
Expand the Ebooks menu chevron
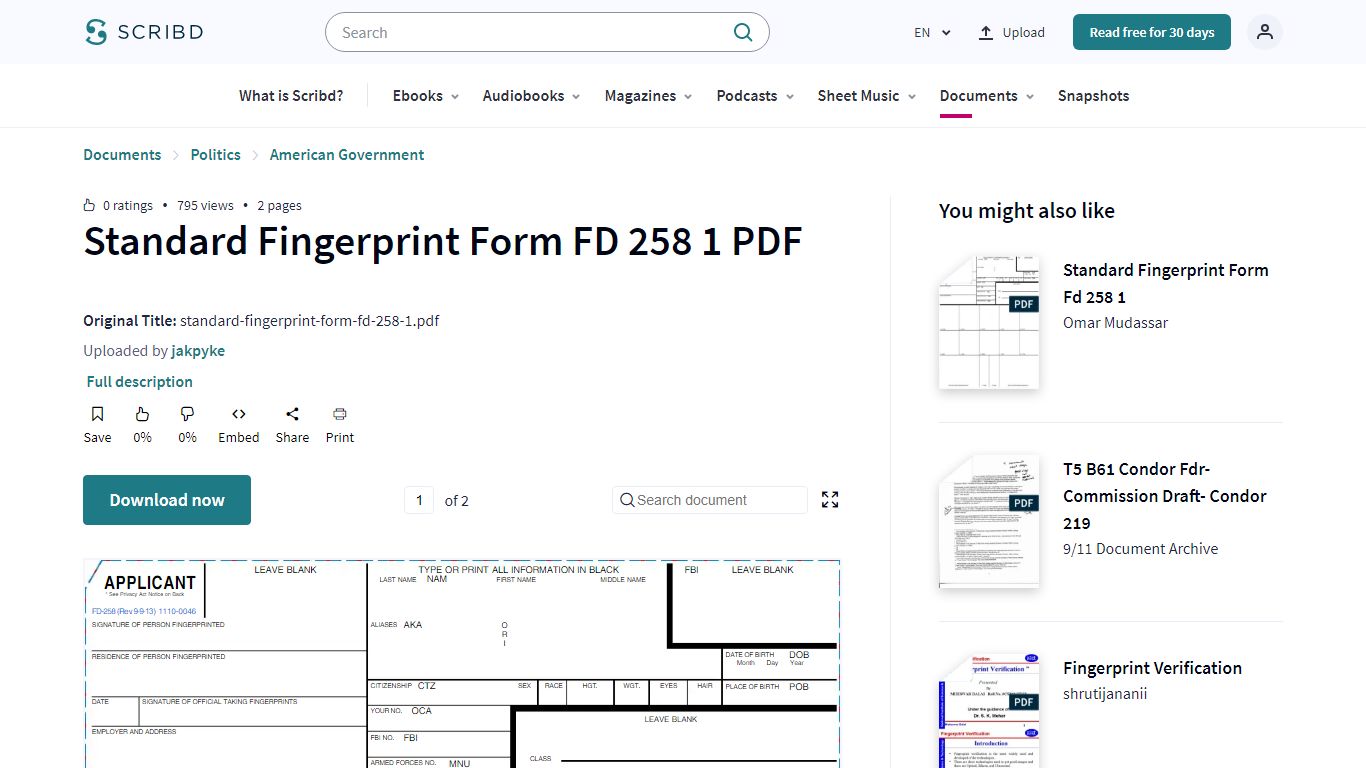[455, 96]
